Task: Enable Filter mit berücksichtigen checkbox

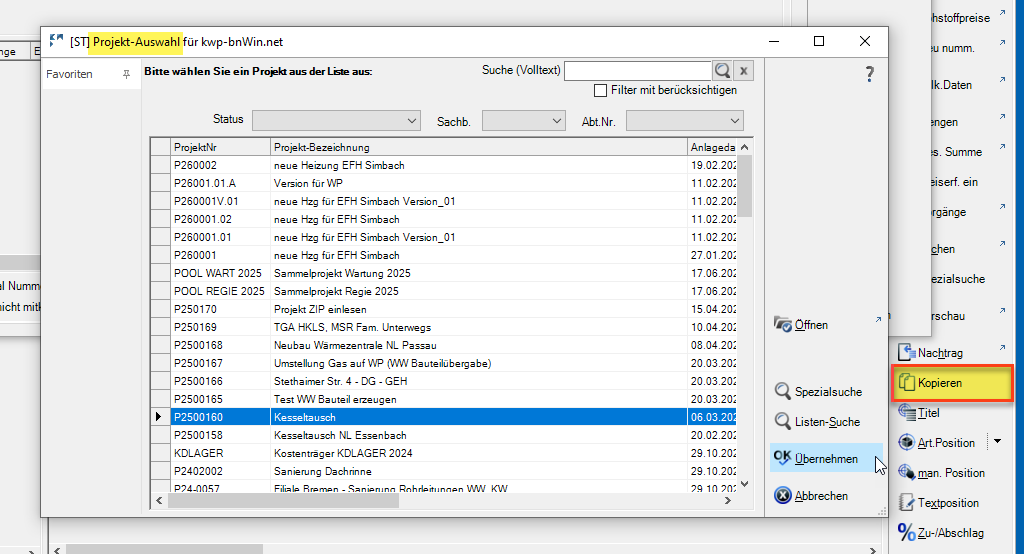Action: tap(601, 91)
